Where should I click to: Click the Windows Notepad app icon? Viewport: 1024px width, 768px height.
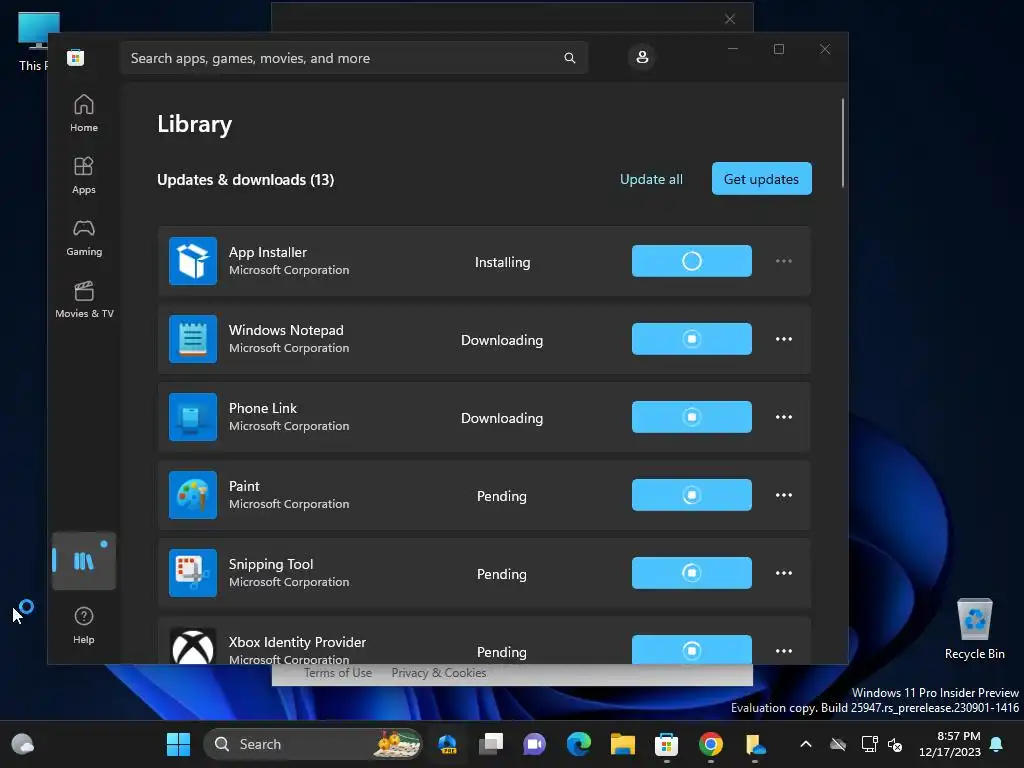point(193,339)
